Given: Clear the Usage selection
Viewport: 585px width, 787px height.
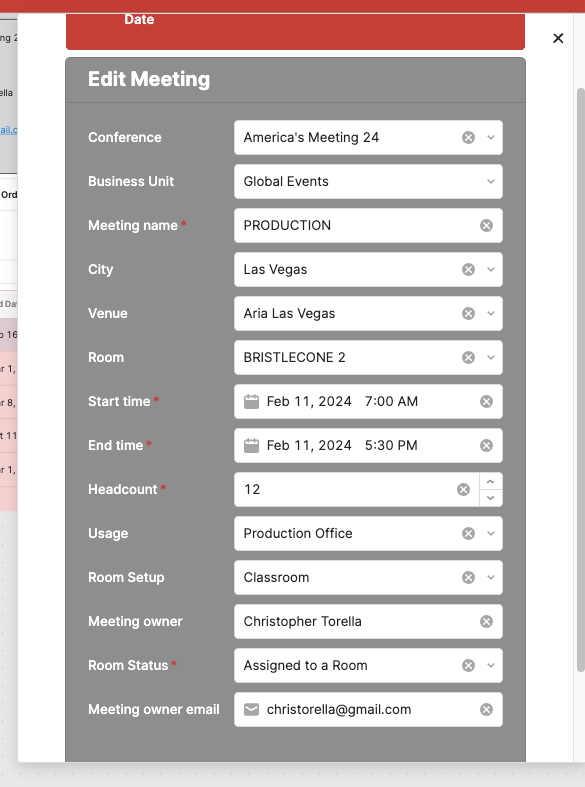Looking at the screenshot, I should pos(468,534).
